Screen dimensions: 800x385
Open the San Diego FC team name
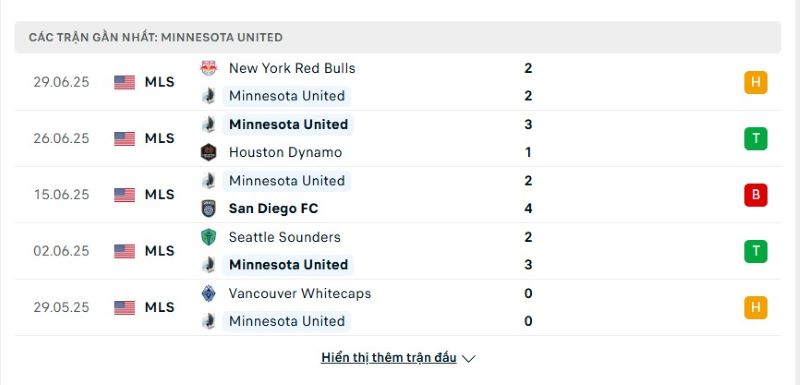click(273, 209)
